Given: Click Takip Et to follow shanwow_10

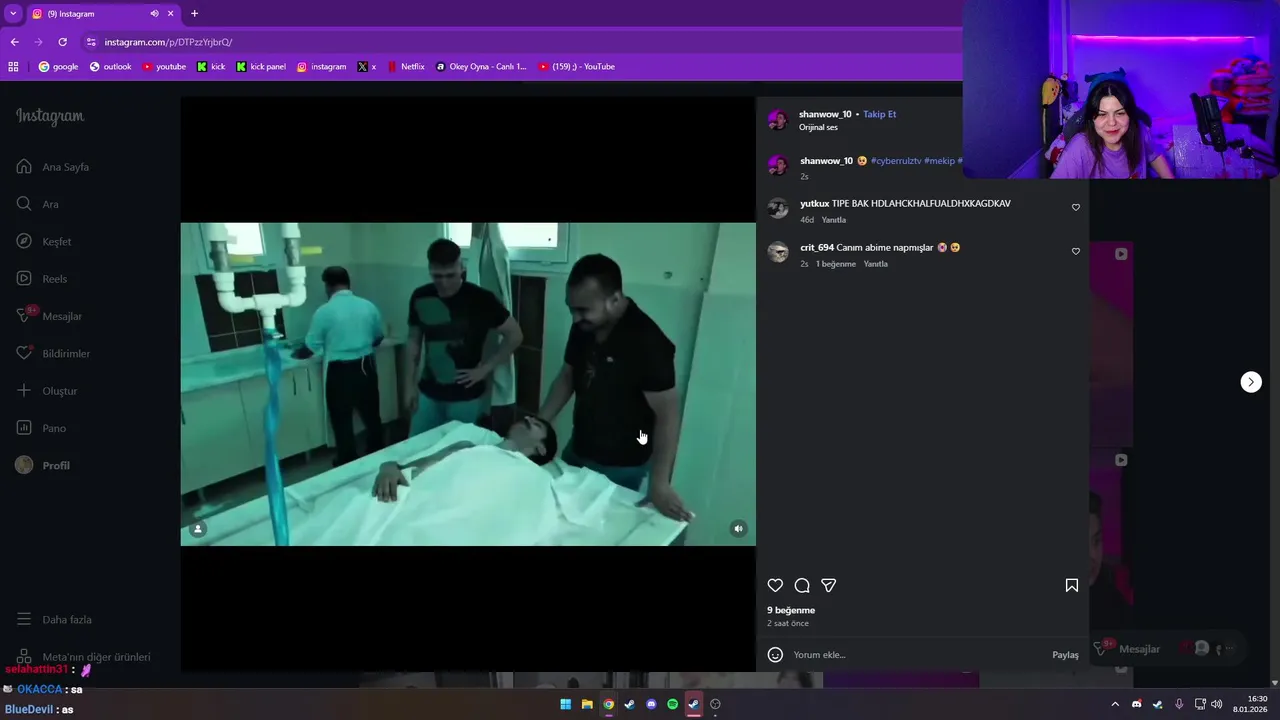Looking at the screenshot, I should click(x=880, y=114).
